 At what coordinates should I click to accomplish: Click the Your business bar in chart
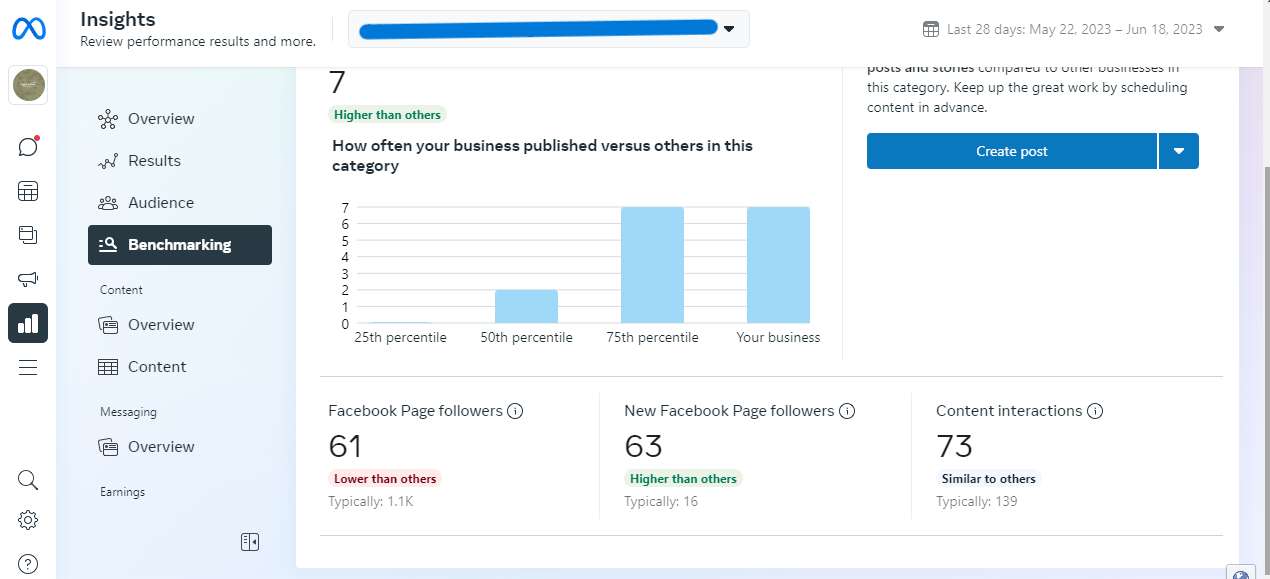pos(778,265)
